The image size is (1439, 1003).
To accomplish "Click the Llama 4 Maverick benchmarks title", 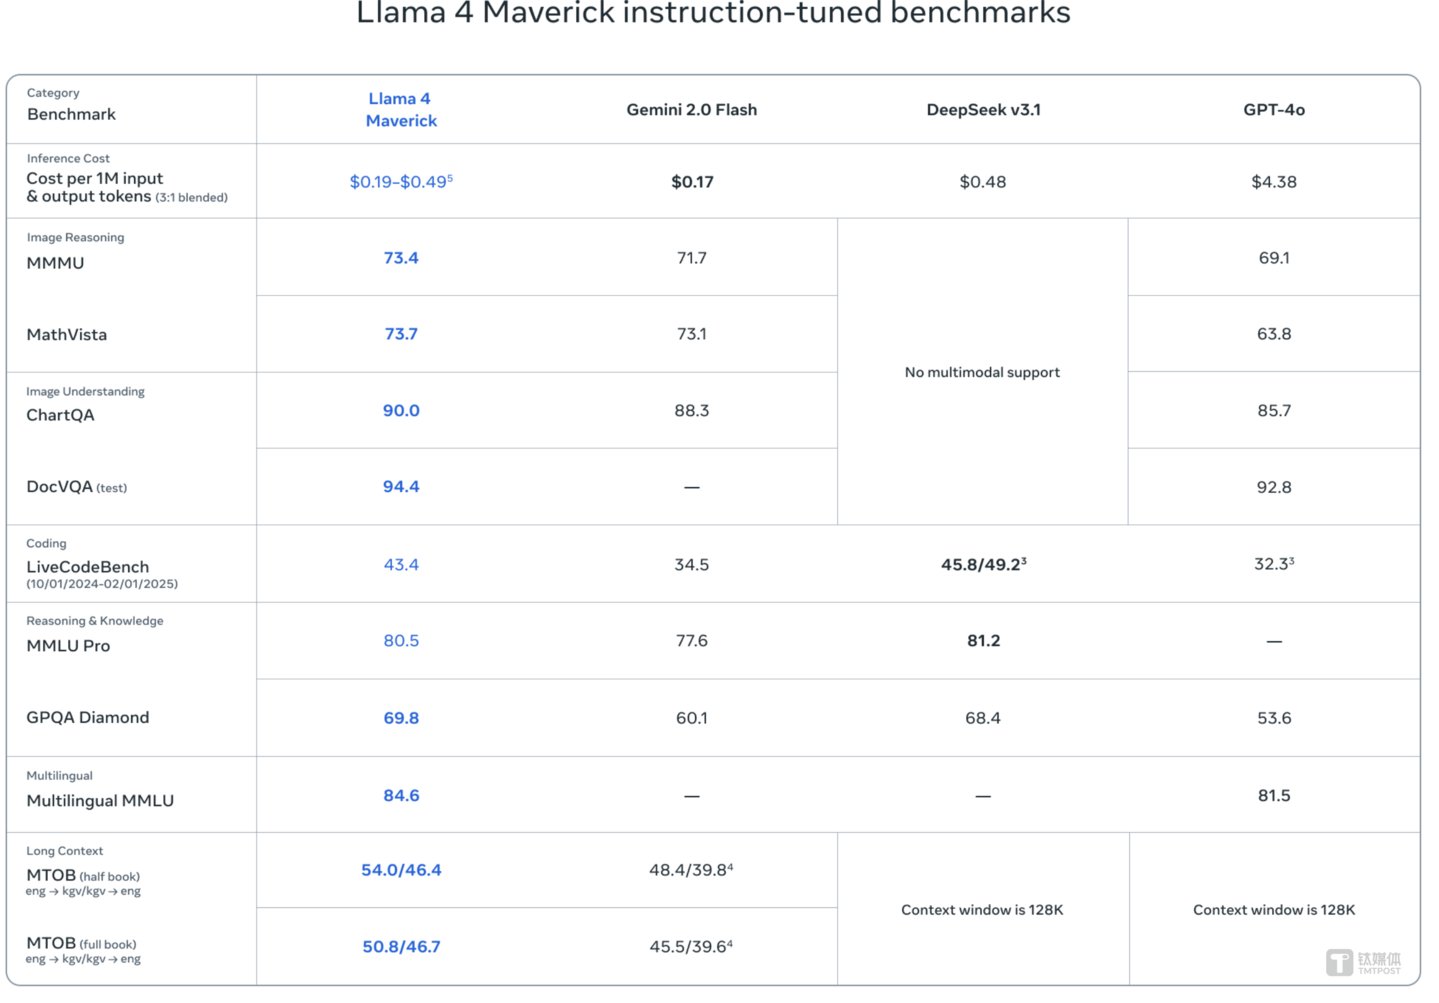I will (x=713, y=14).
